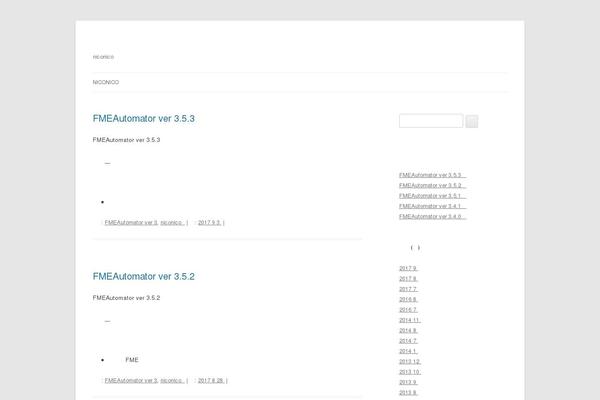
Task: Click the FME bullet text in 3.5.2 post
Action: pyautogui.click(x=132, y=360)
